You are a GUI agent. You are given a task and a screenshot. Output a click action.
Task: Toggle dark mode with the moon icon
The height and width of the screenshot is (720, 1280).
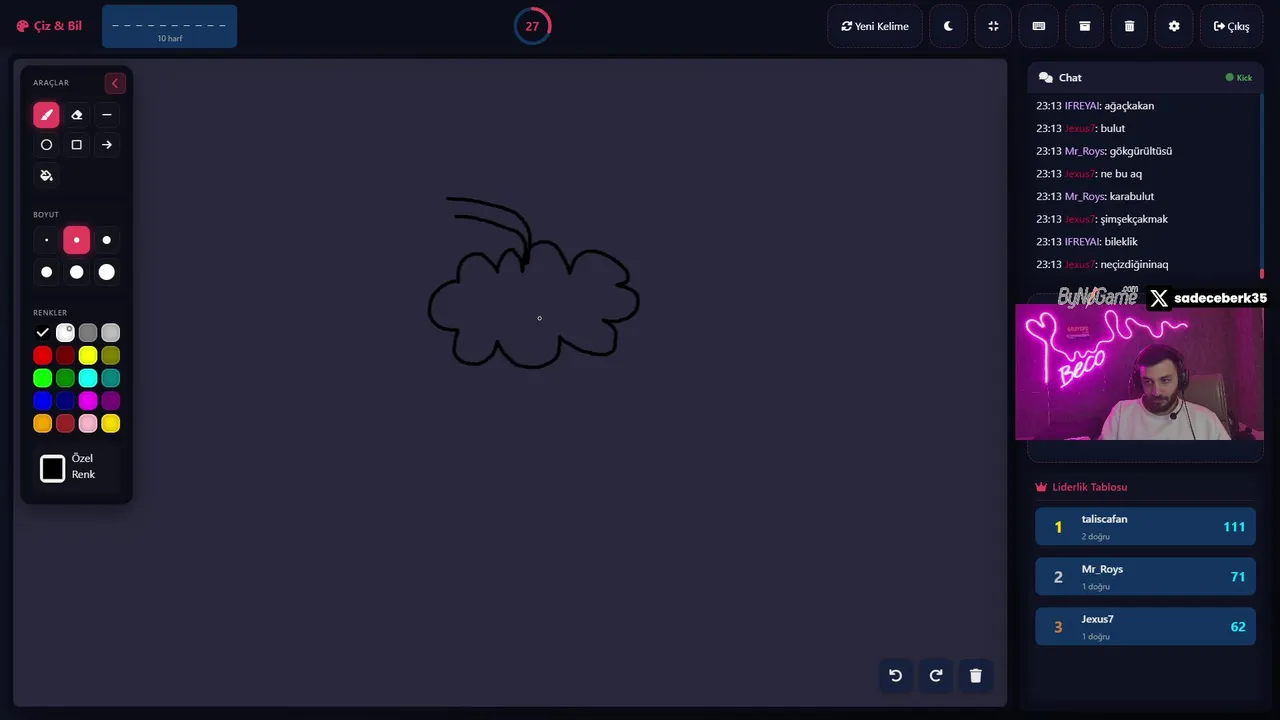(x=948, y=26)
